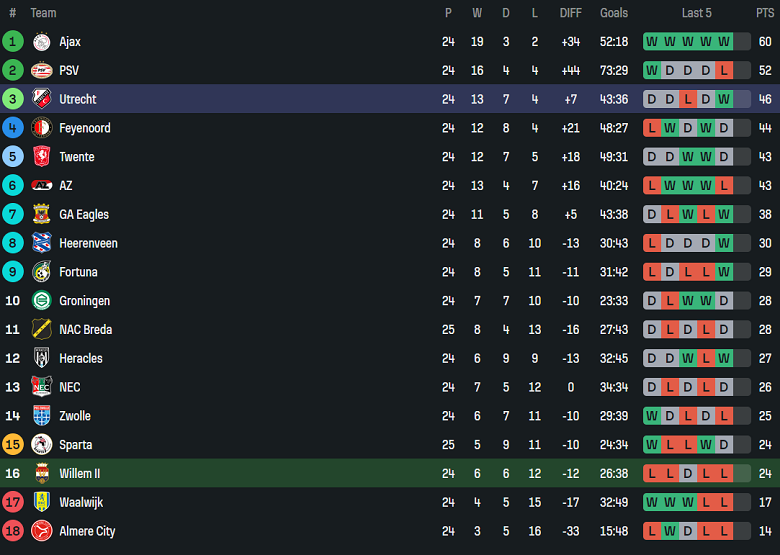Click the GA Eagles club crest
780x555 pixels.
tap(41, 214)
